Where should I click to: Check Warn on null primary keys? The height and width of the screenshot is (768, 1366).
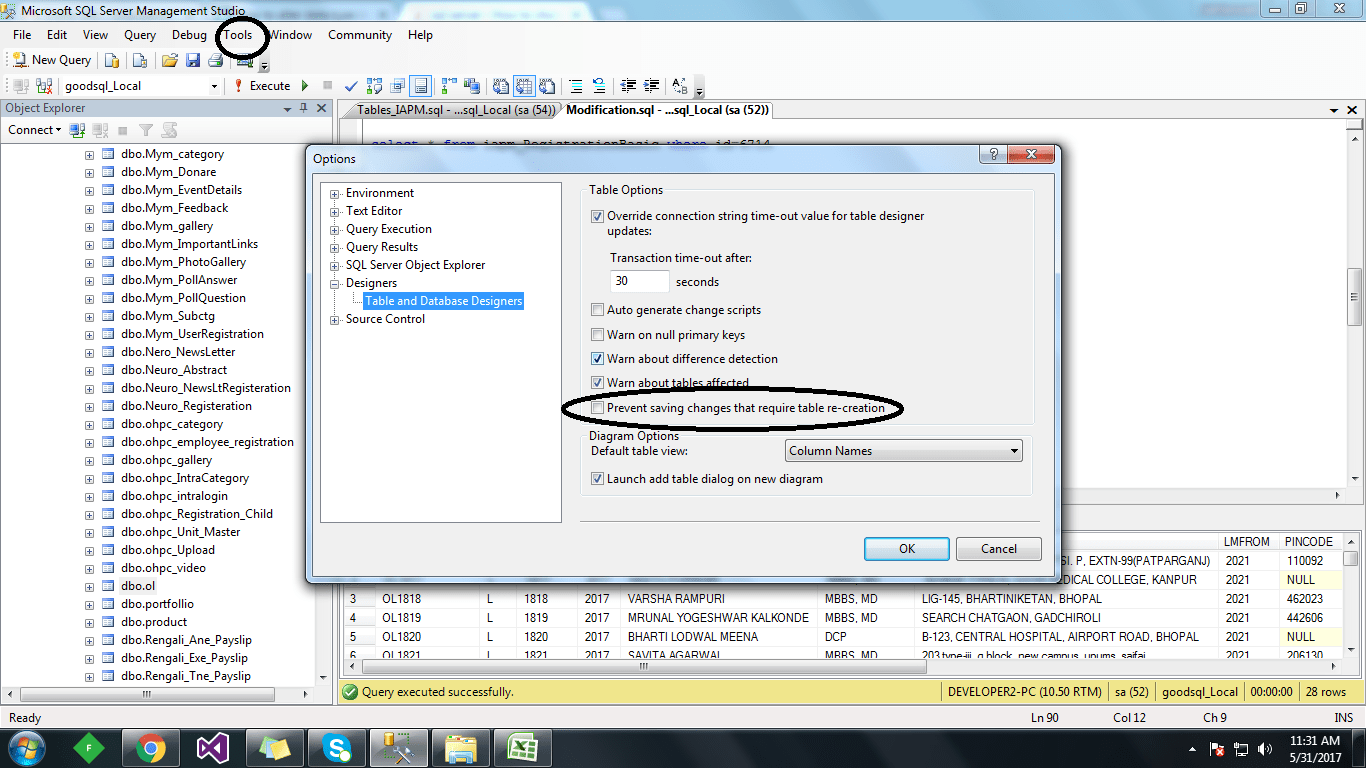point(597,335)
